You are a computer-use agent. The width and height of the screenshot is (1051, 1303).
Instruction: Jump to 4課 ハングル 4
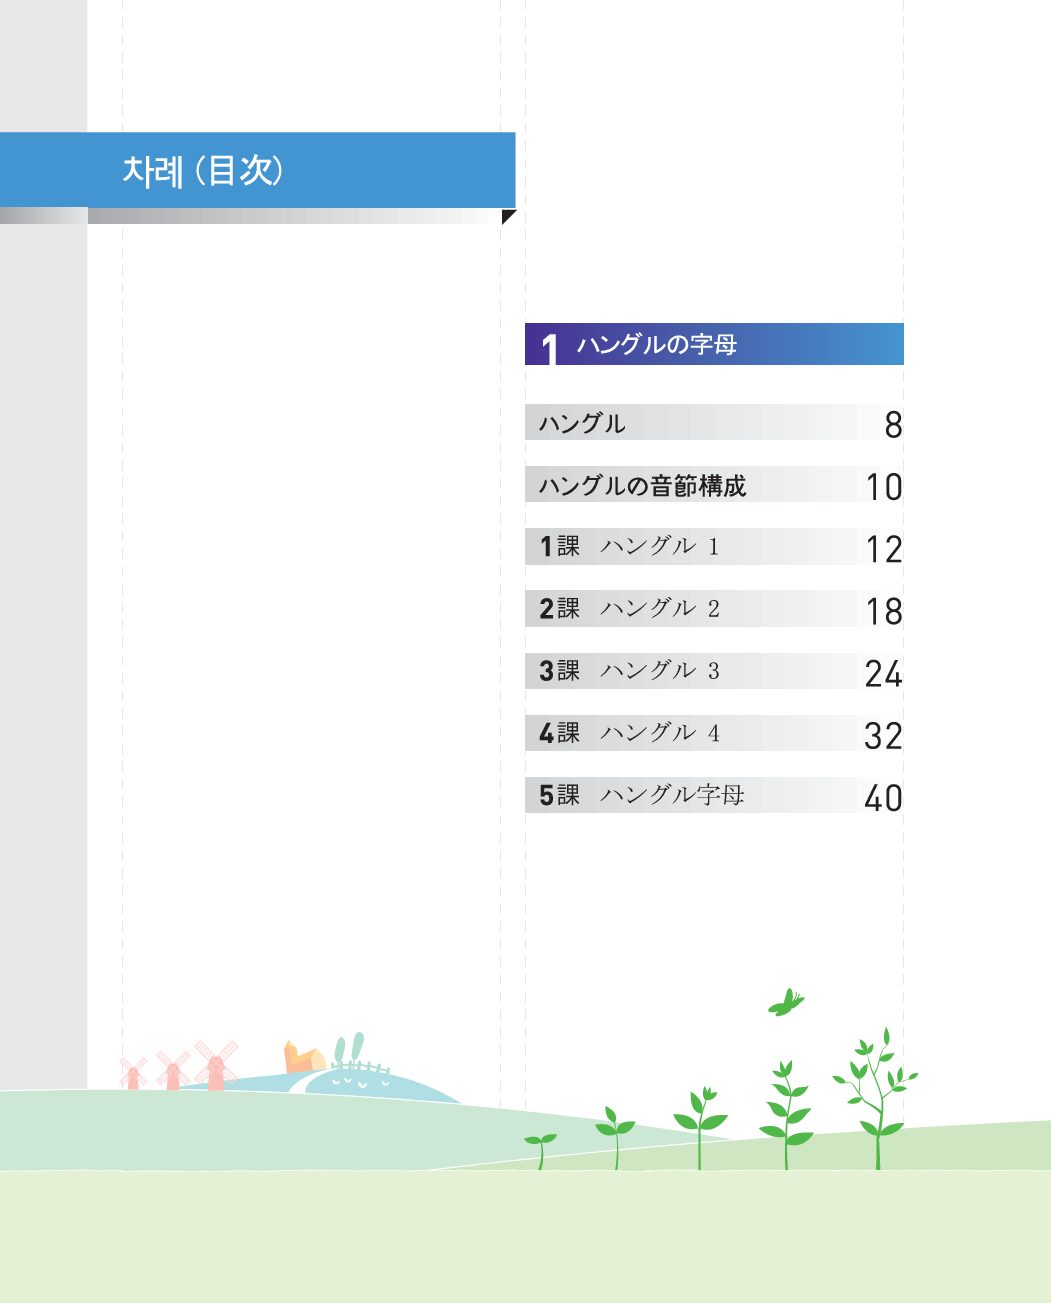point(630,733)
